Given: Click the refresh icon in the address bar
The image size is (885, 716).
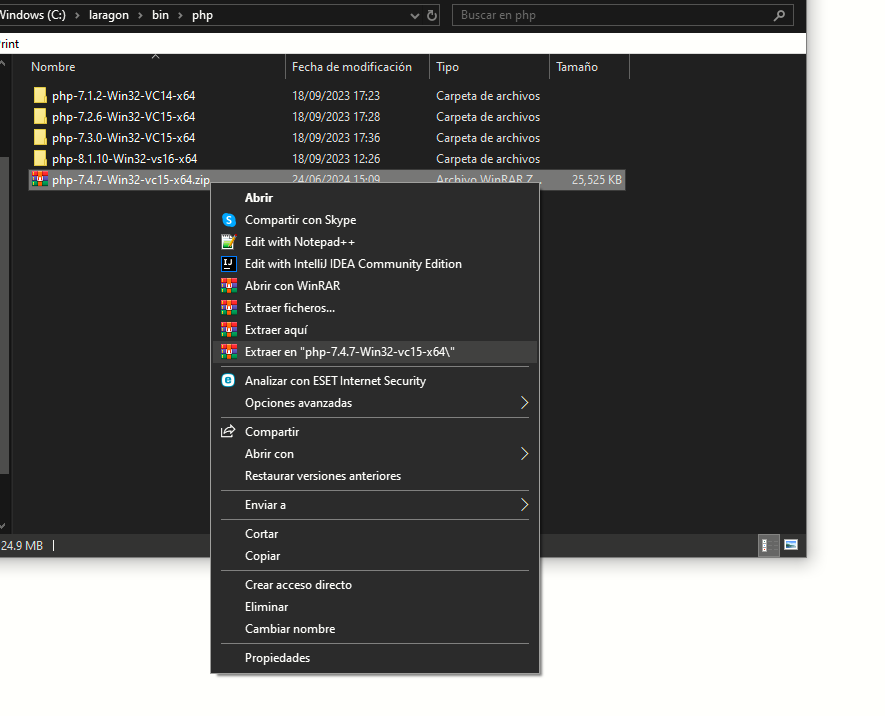Looking at the screenshot, I should [x=430, y=15].
